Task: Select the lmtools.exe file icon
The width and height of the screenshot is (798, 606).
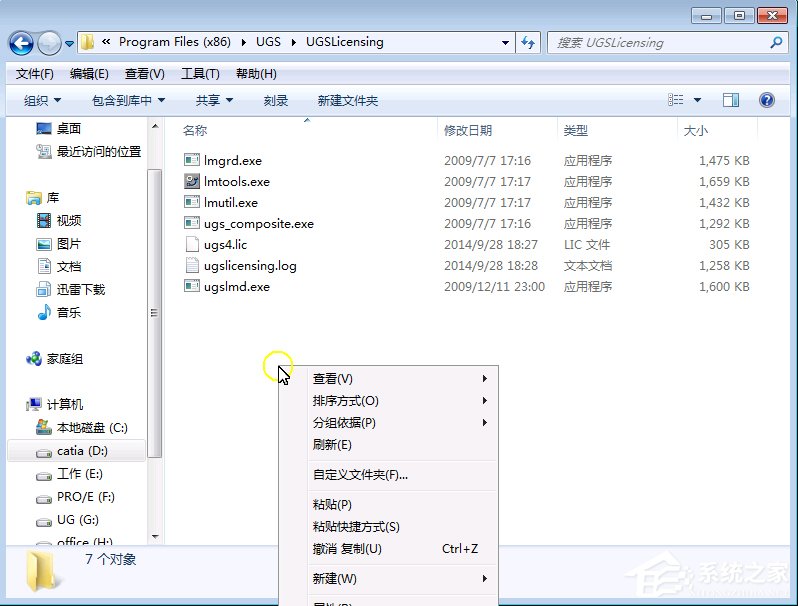Action: click(x=192, y=181)
